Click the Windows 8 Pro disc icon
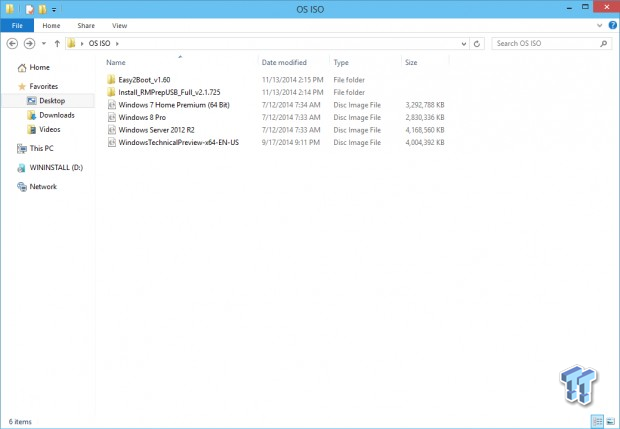 (x=112, y=117)
